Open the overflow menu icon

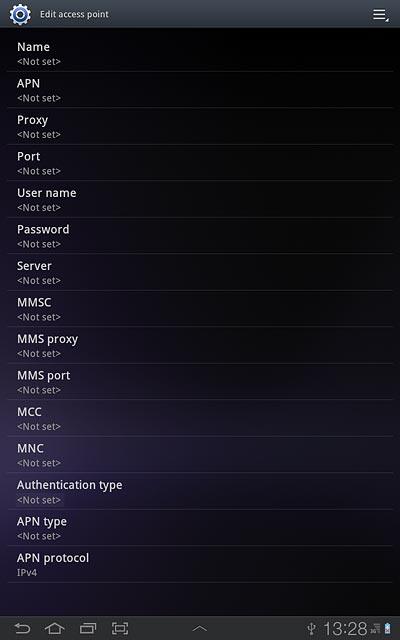coord(380,15)
